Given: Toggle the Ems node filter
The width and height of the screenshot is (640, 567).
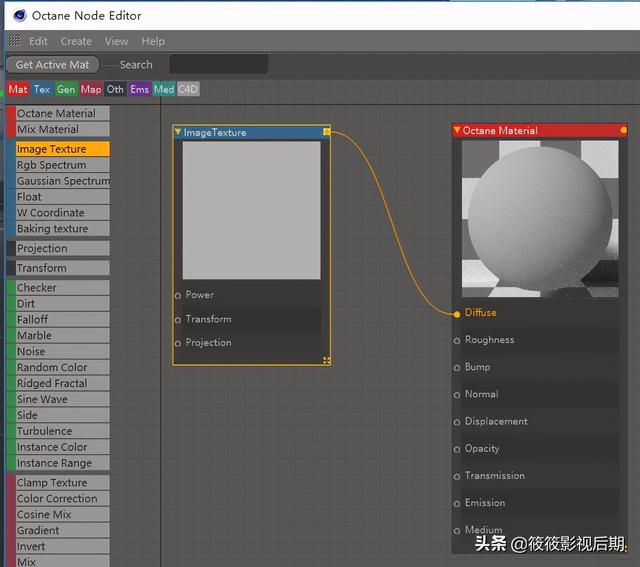Looking at the screenshot, I should (139, 89).
